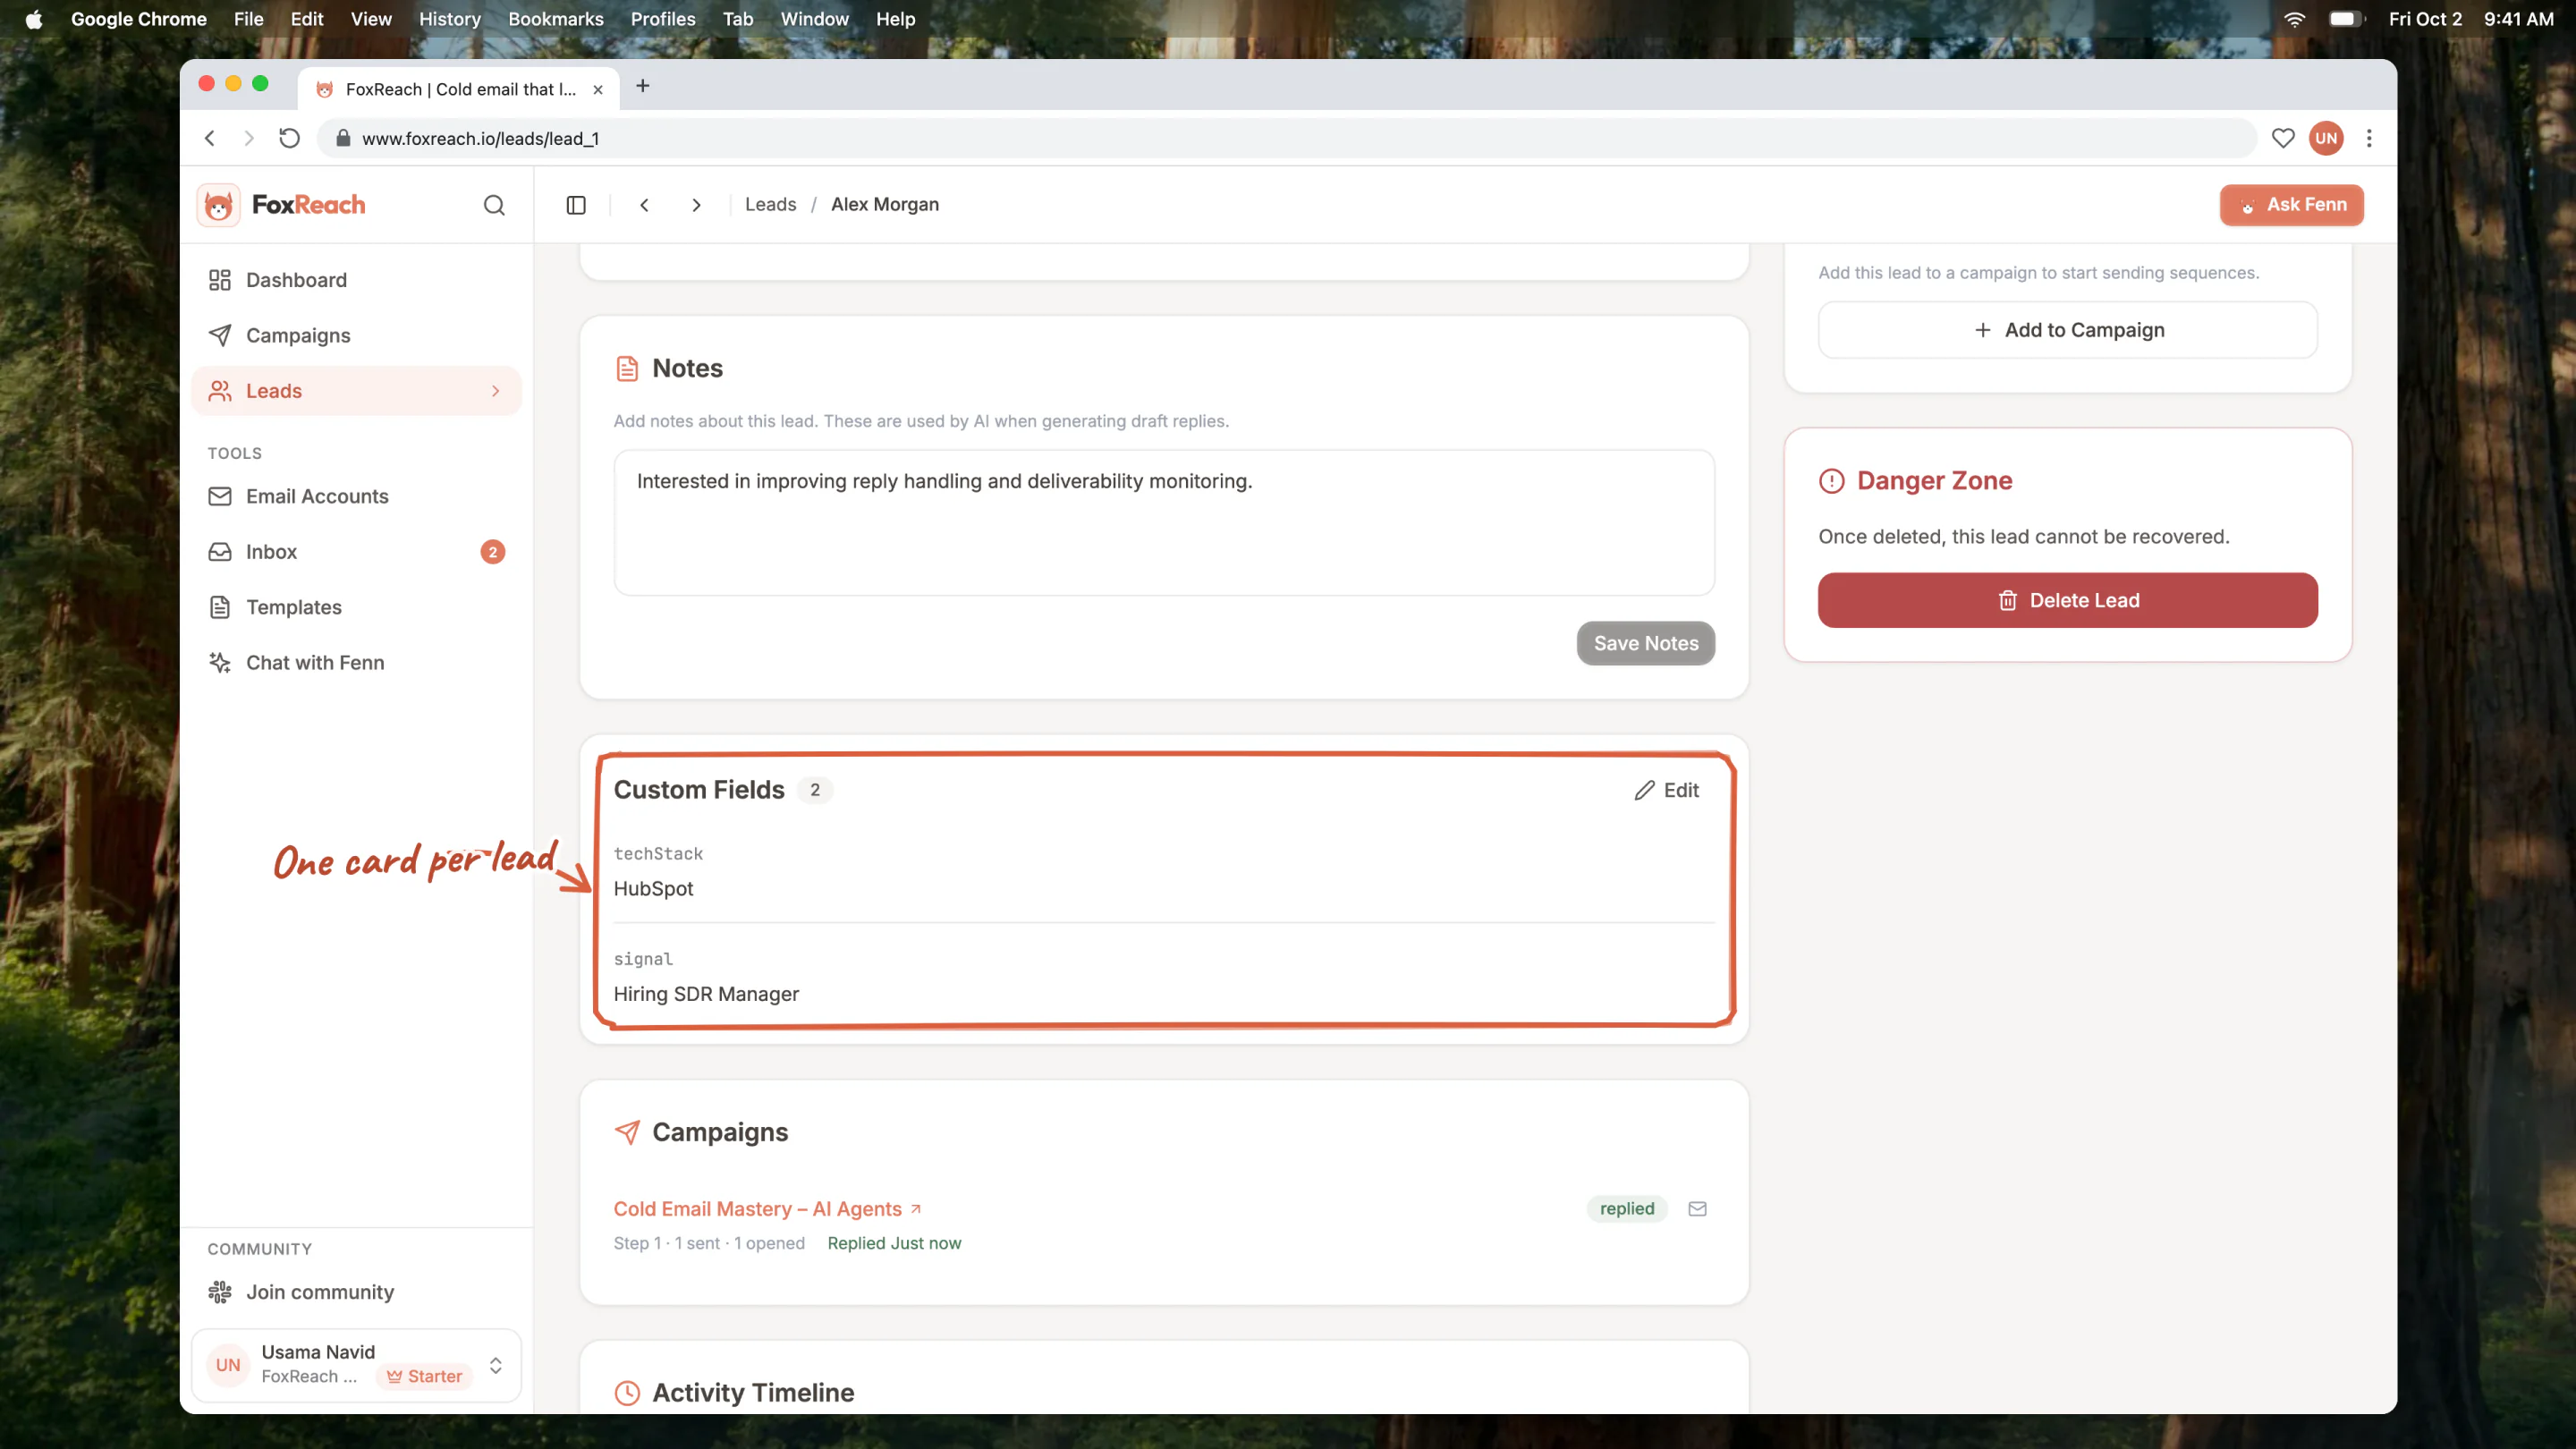Open the History menu

pos(449,19)
